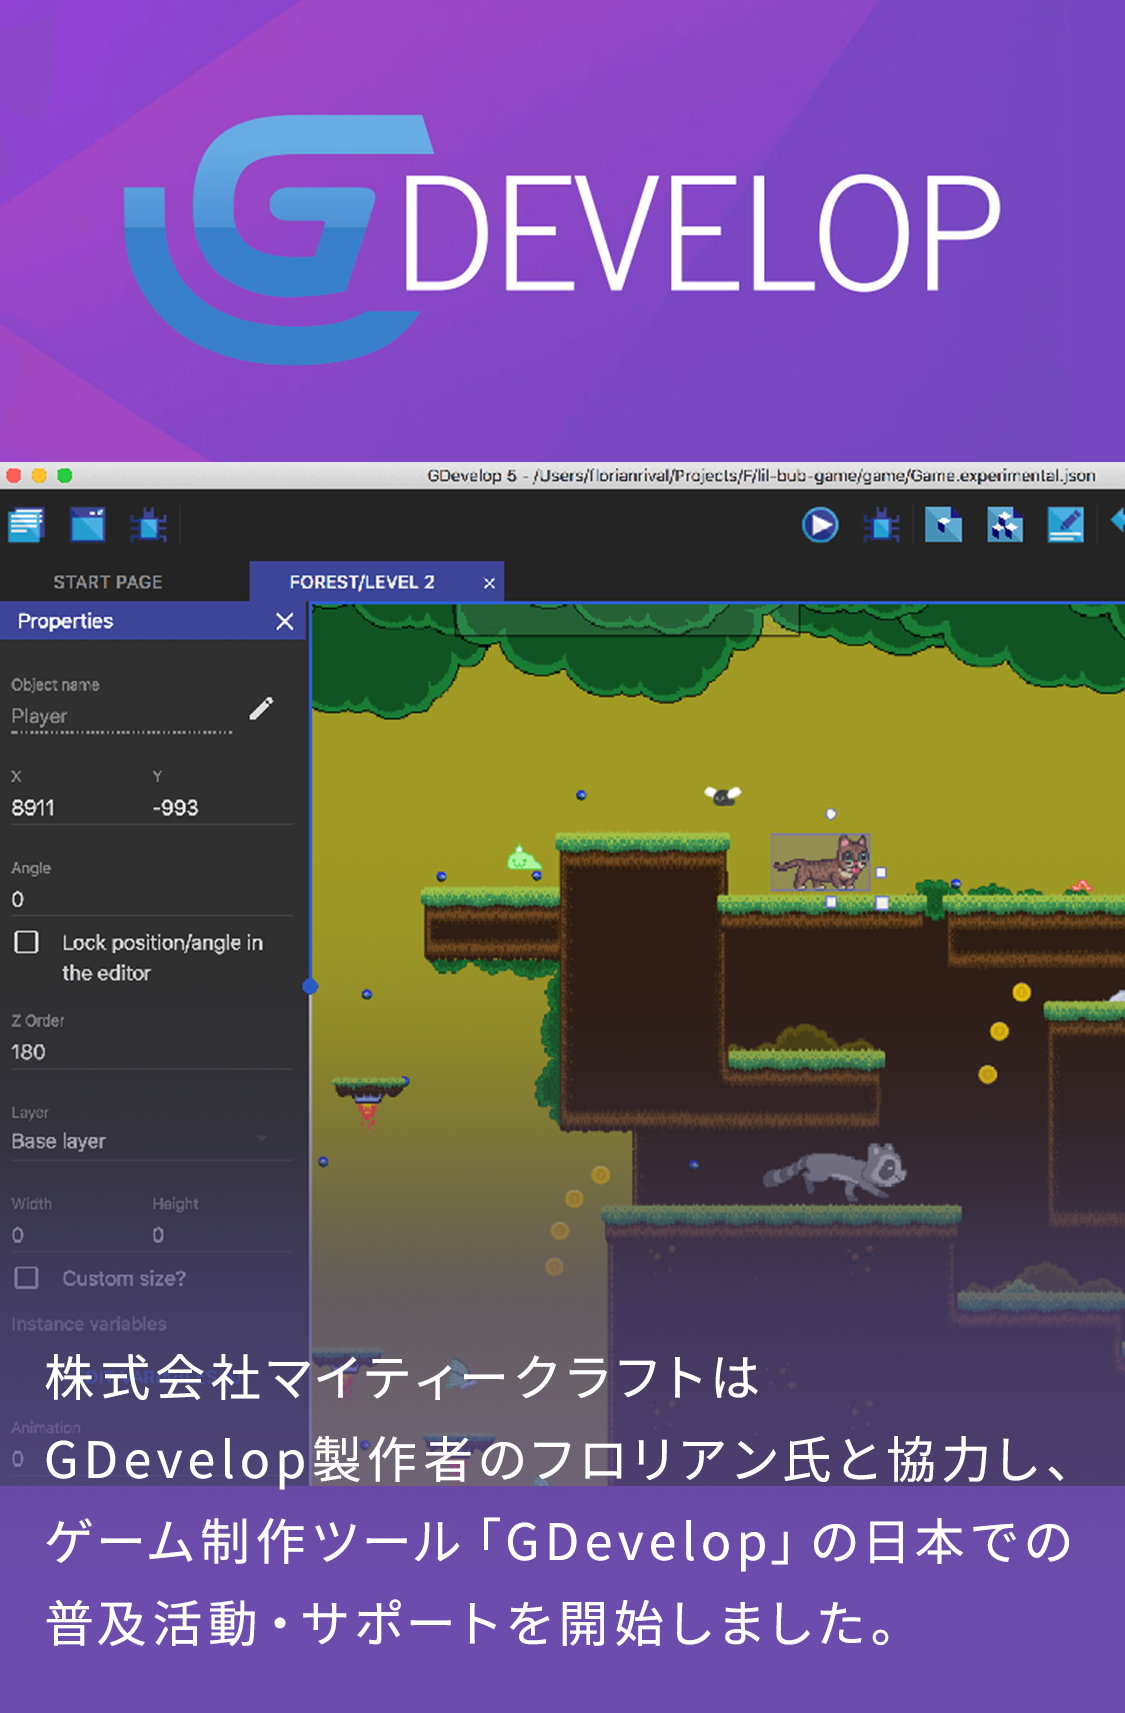The height and width of the screenshot is (1713, 1125).
Task: Click the Z Order field showing 180
Action: tap(152, 1052)
